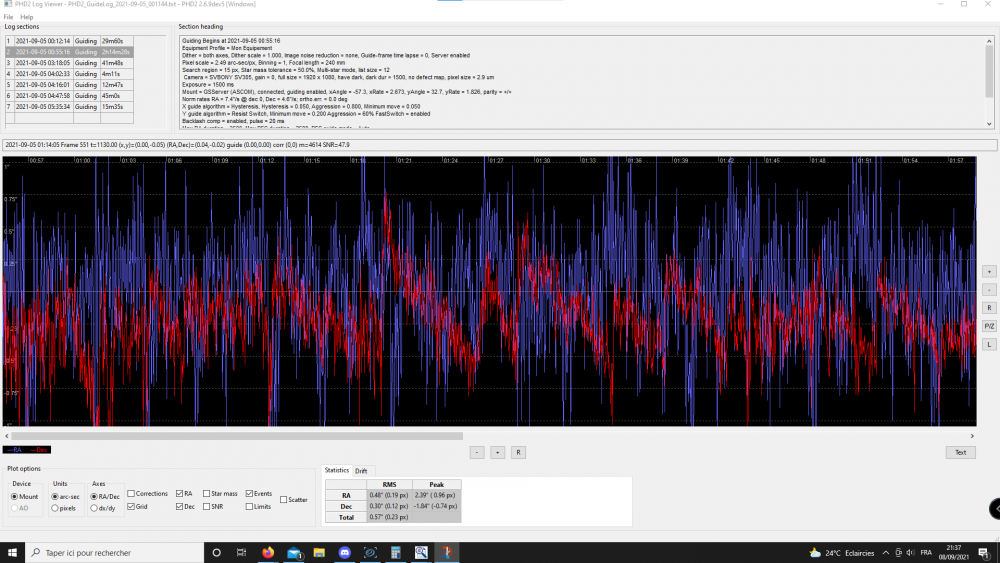This screenshot has height=563, width=1000.
Task: Select pixels as the units
Action: (56, 508)
